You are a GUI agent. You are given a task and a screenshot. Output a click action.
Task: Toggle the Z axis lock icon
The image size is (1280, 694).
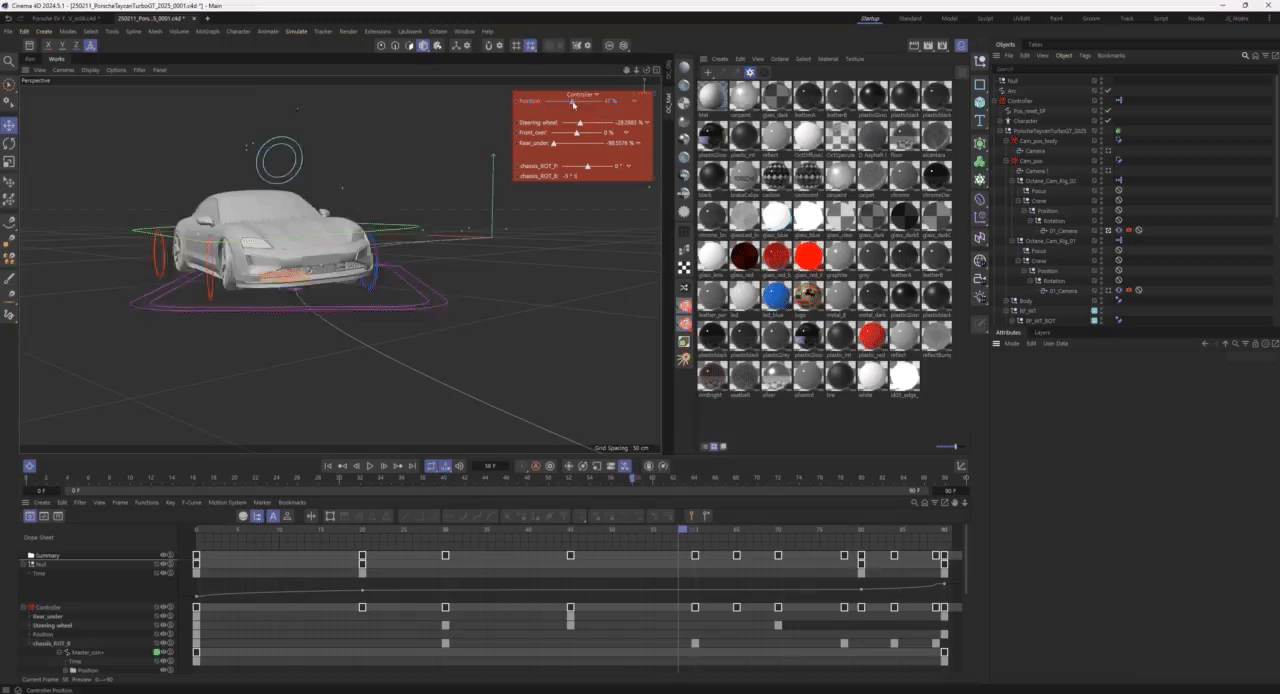[x=76, y=45]
